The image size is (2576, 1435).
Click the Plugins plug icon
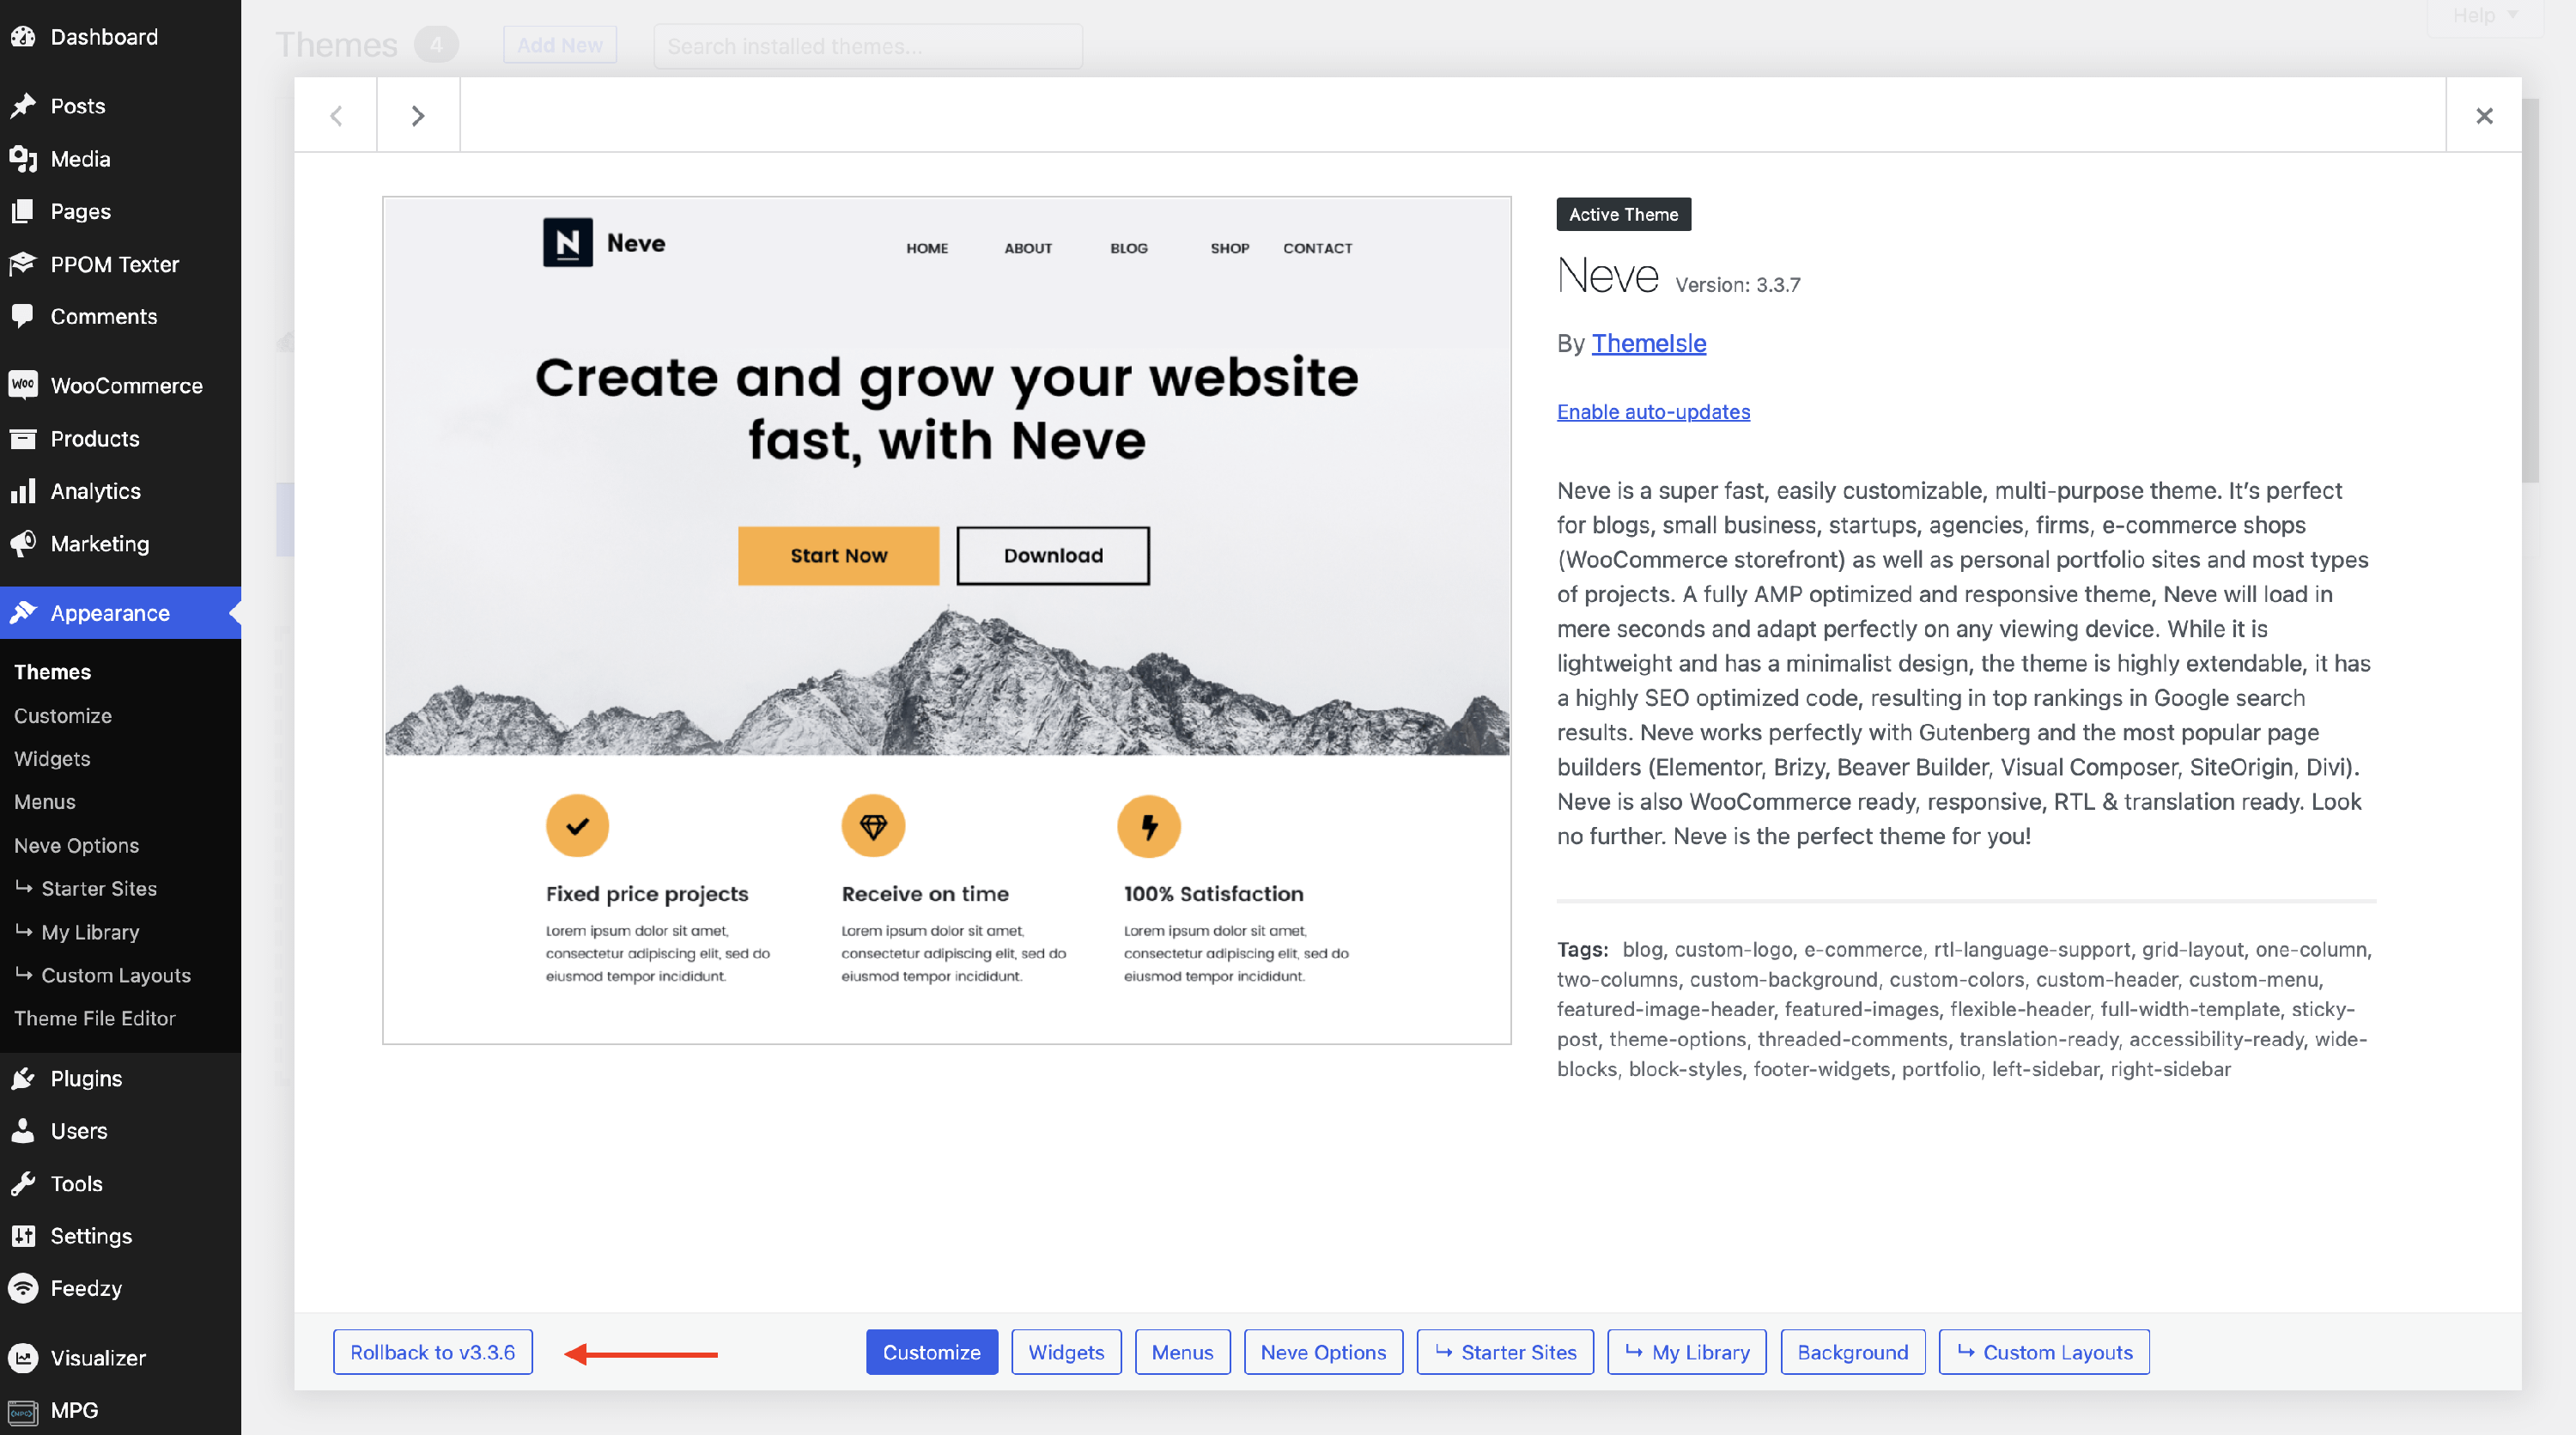(x=23, y=1078)
